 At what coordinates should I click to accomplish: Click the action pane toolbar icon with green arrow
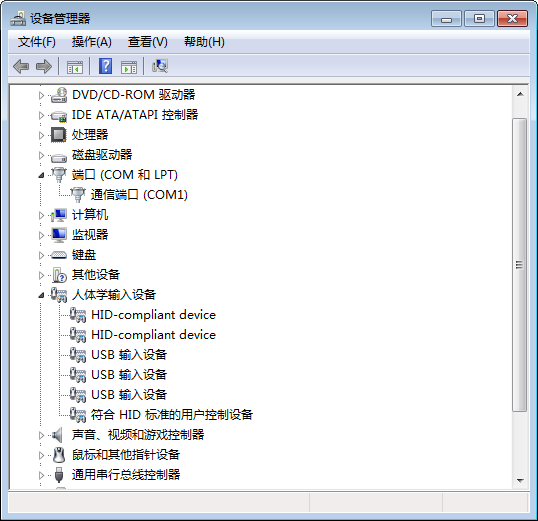click(129, 67)
